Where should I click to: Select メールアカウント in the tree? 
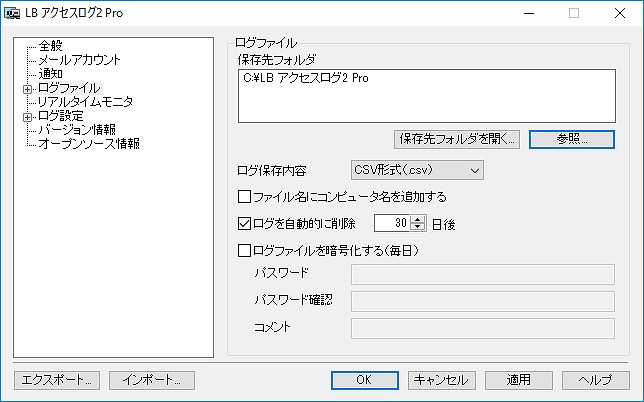coord(79,60)
